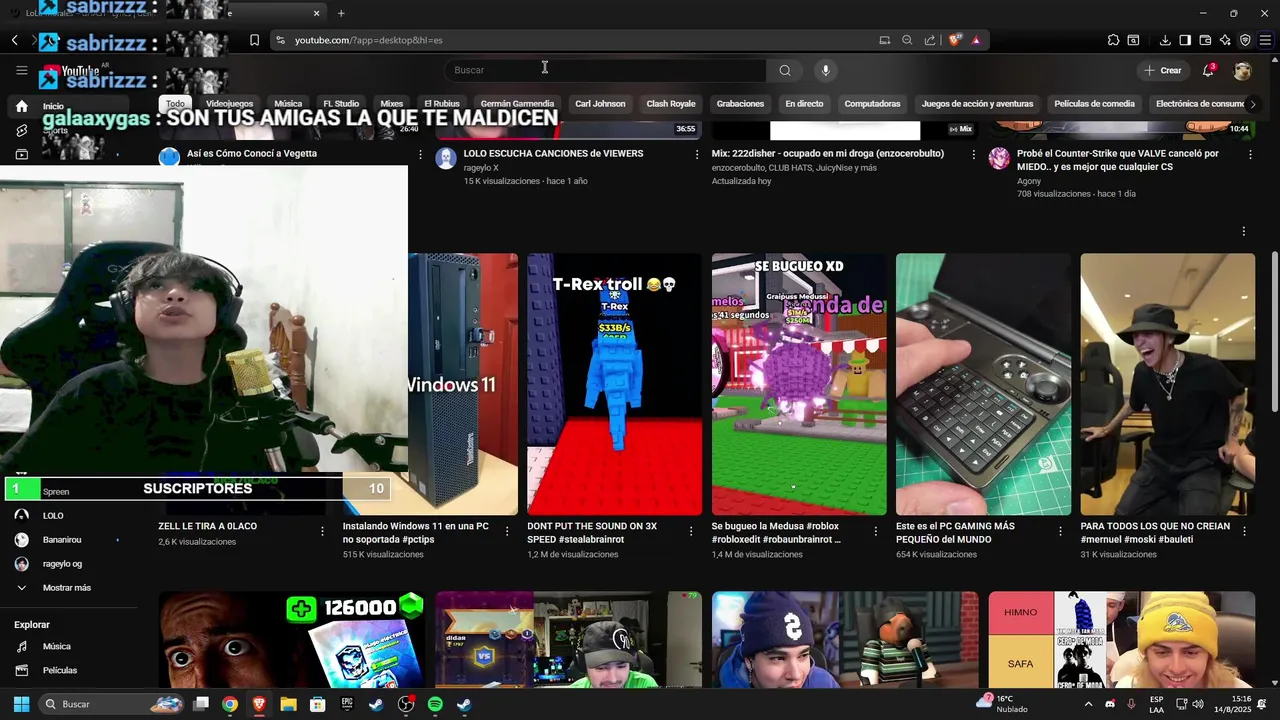Click the OBS Studio taskbar icon
The width and height of the screenshot is (1280, 720).
(x=406, y=704)
